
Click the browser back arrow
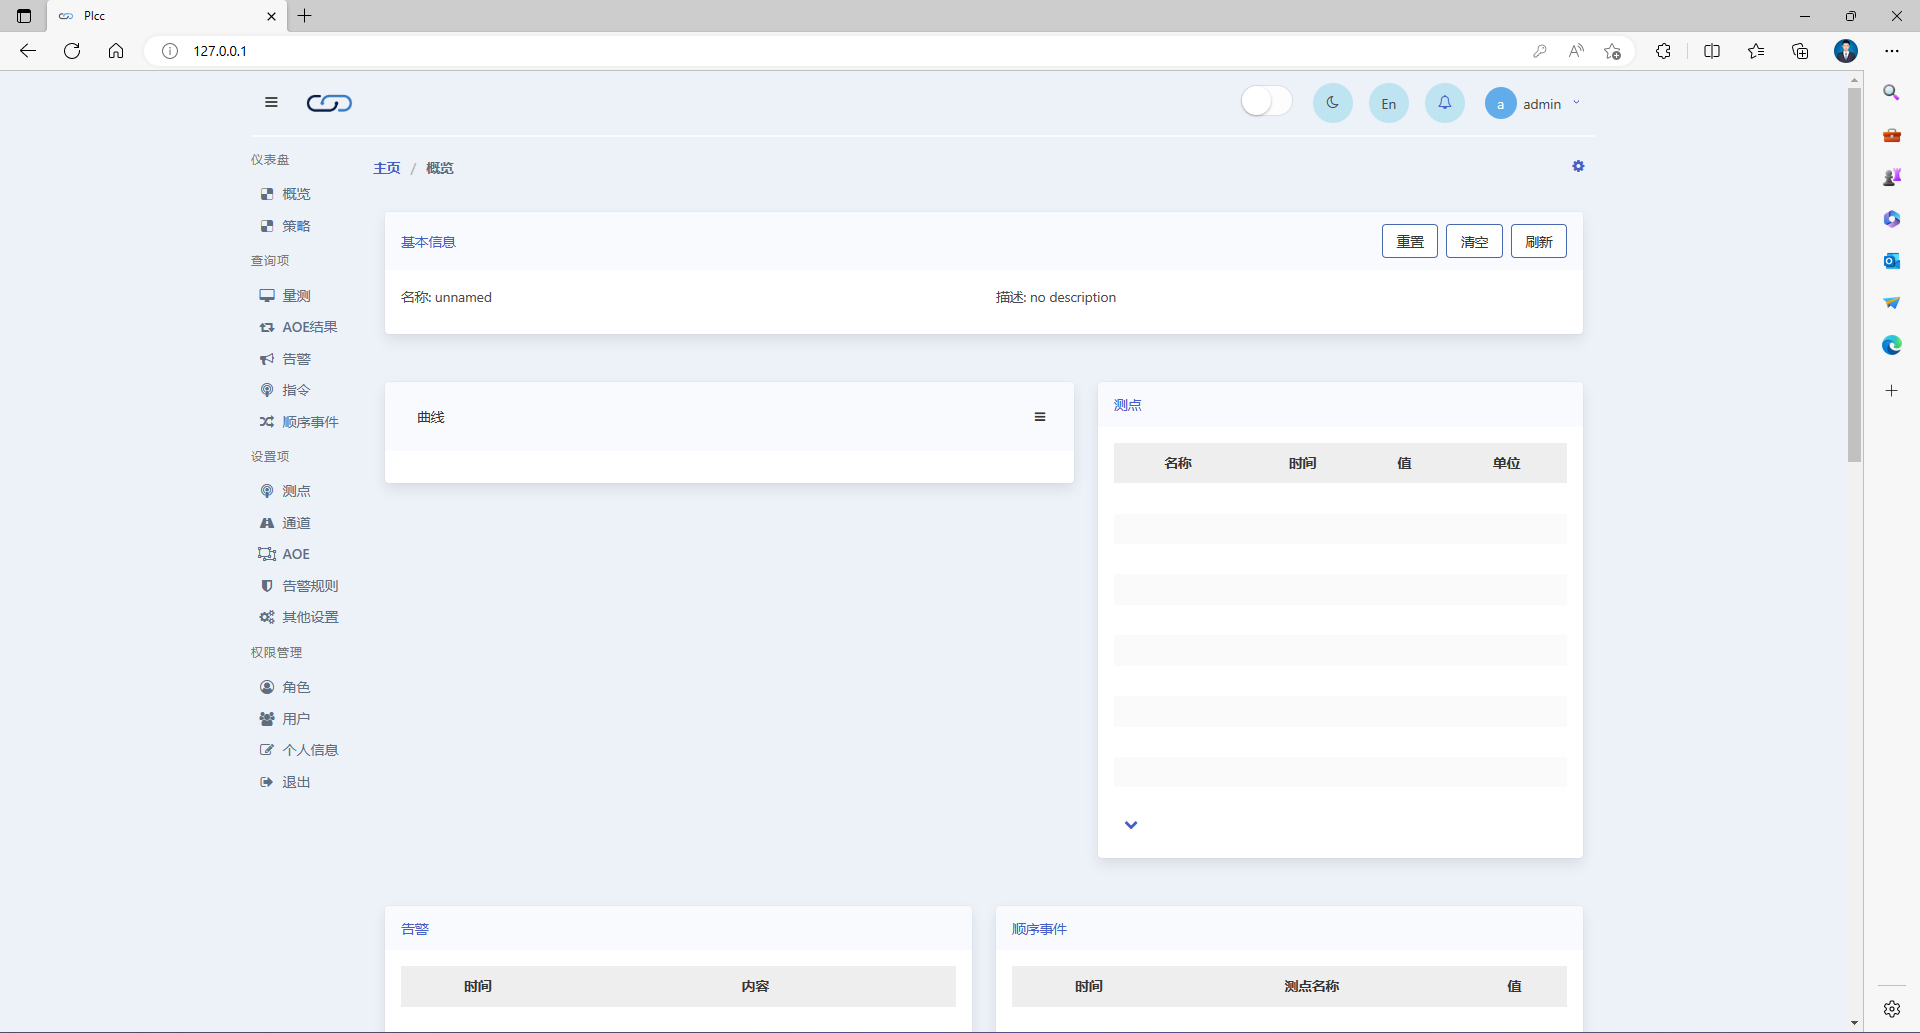point(28,51)
